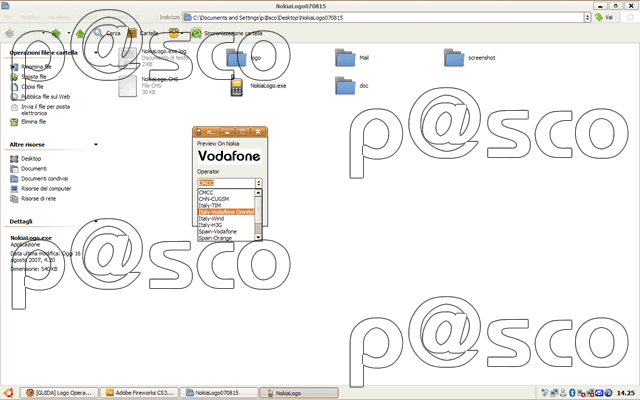The width and height of the screenshot is (640, 400).
Task: Go up one folder level with green up arrow
Action: coord(80,33)
